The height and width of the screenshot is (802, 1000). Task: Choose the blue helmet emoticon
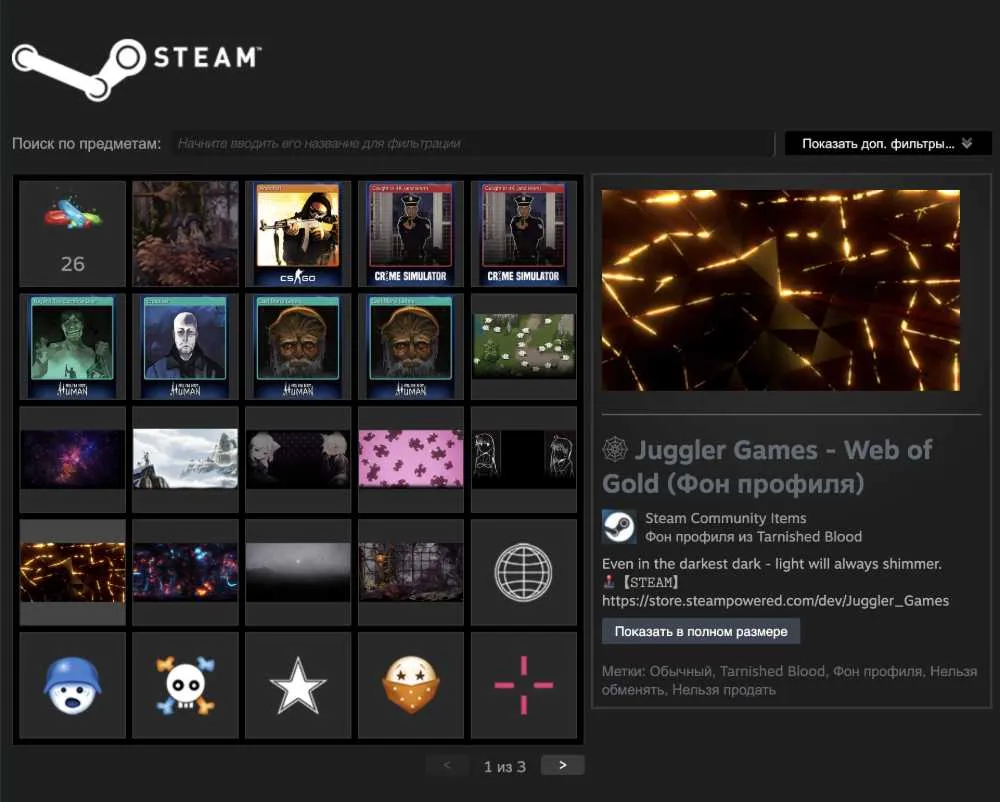point(73,685)
